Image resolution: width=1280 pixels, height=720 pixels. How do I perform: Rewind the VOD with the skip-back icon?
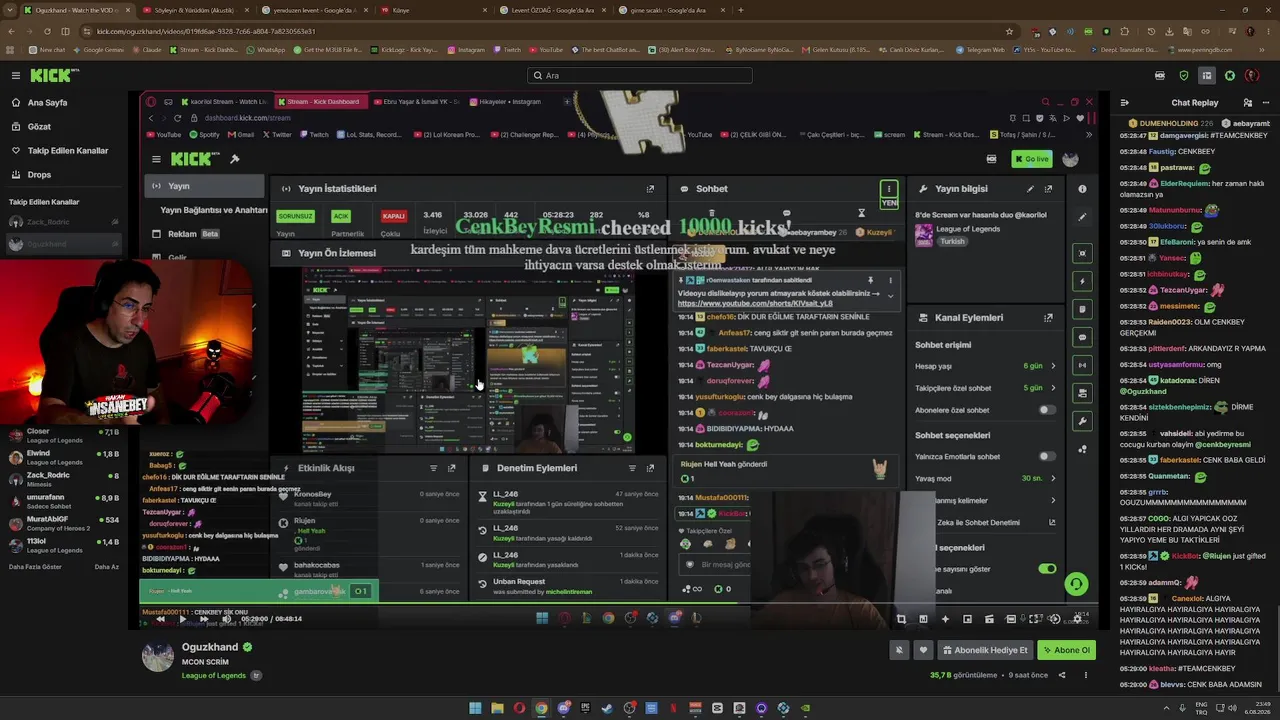click(160, 619)
